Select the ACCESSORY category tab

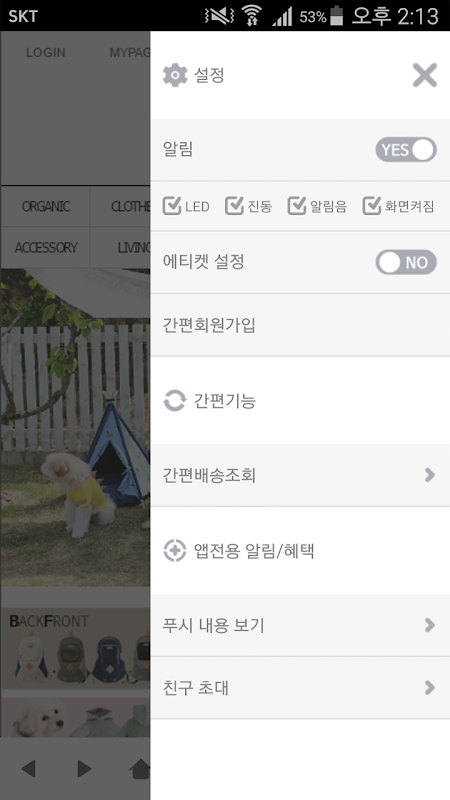pyautogui.click(x=45, y=247)
